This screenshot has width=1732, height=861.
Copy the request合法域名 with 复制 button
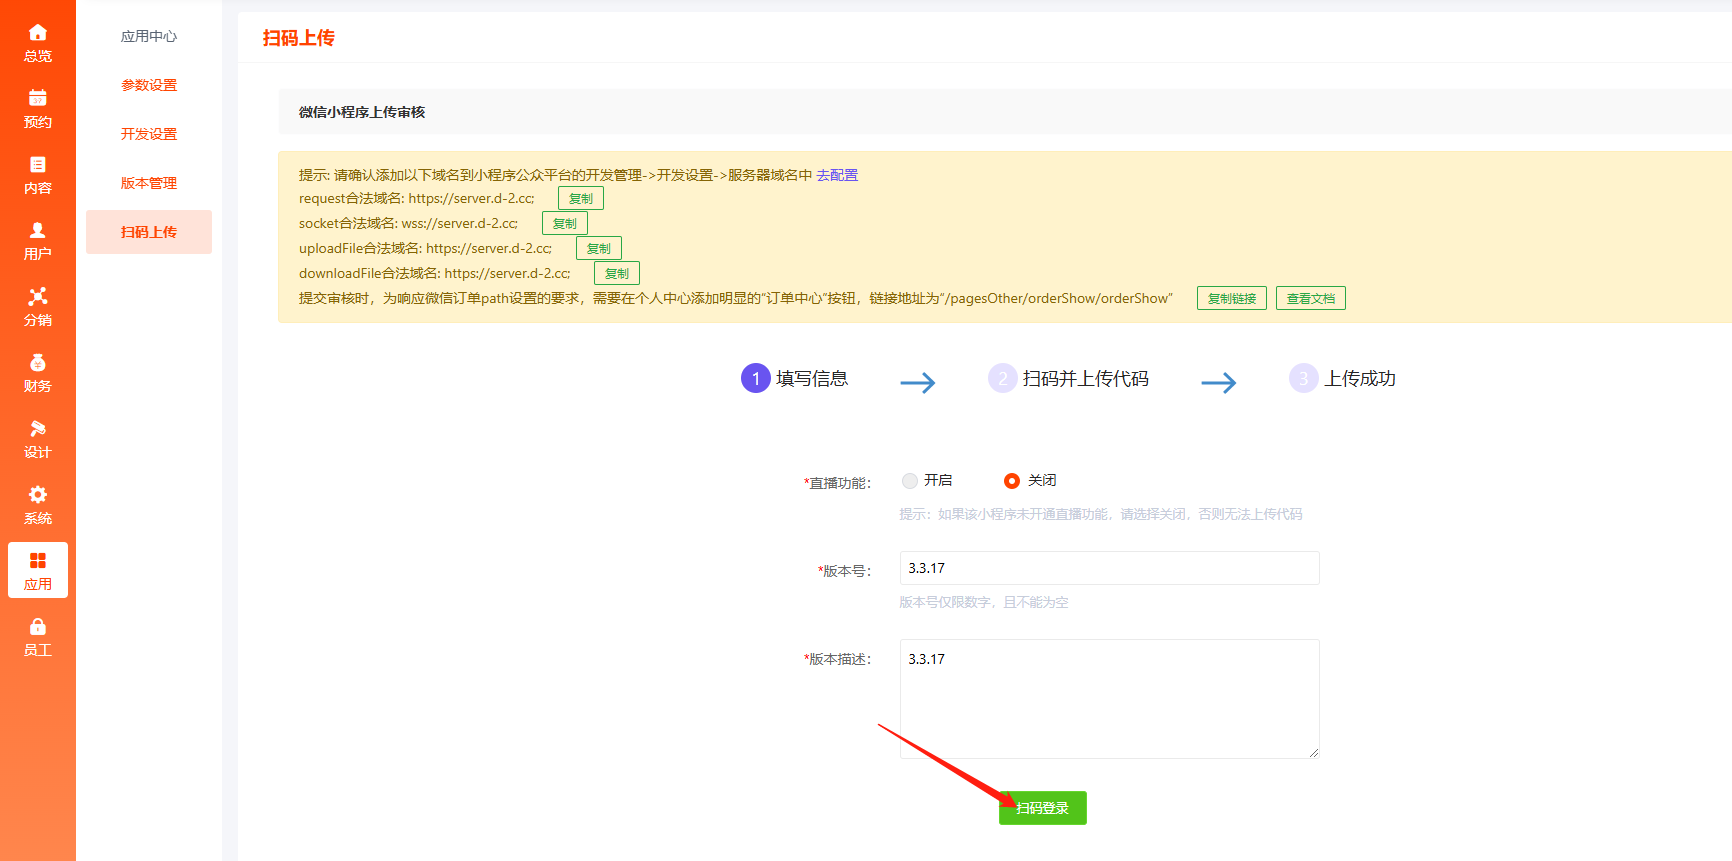tap(580, 198)
